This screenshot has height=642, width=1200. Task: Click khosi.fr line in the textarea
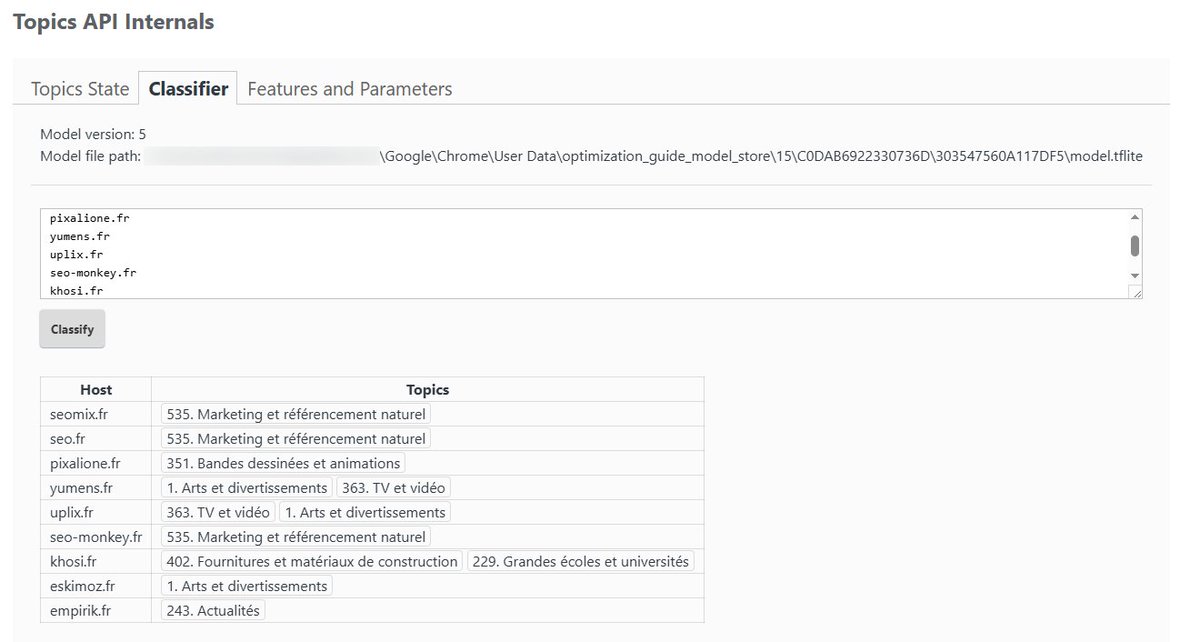pos(76,290)
